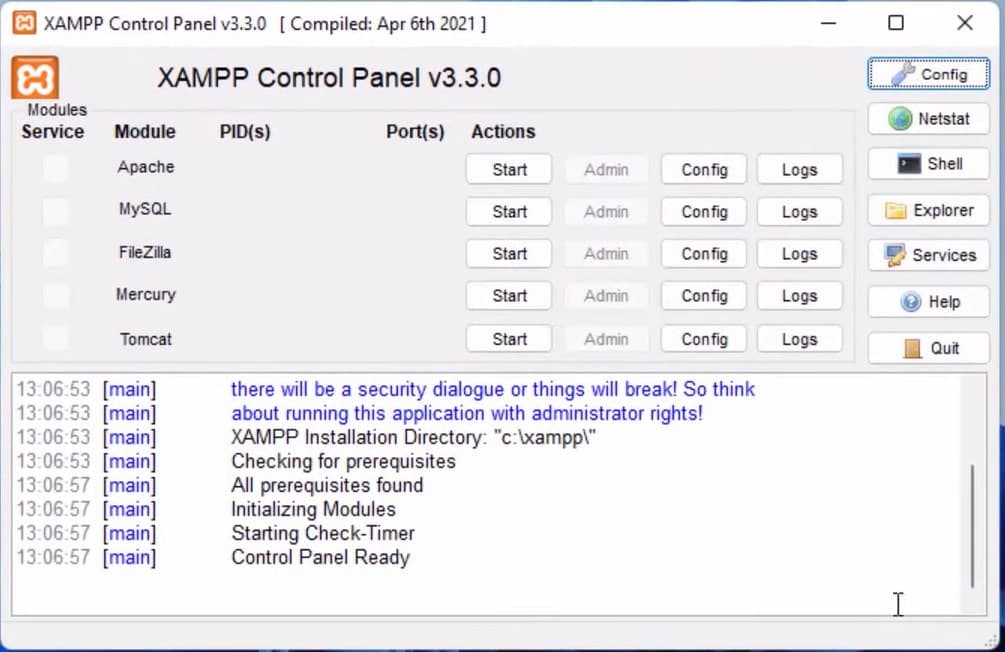Start the Apache module

[x=508, y=169]
